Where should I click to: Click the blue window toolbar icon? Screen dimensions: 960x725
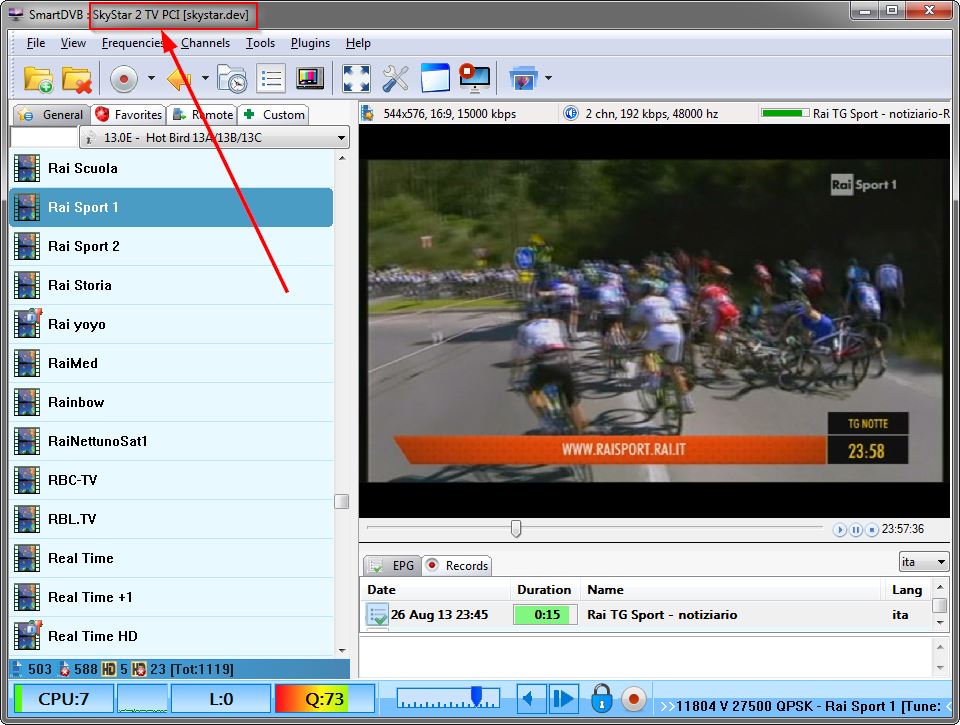435,78
